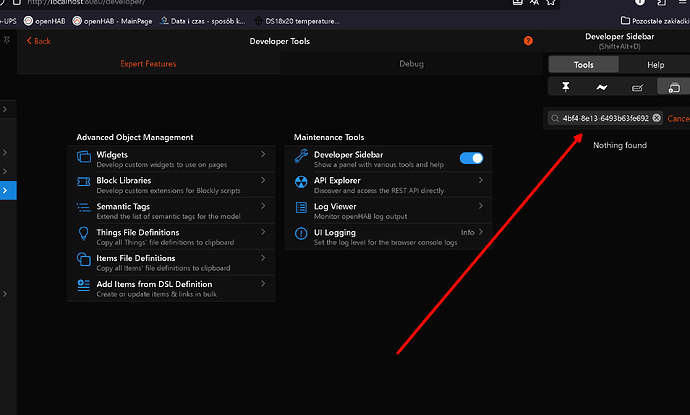Switch to the Debug tab
690x415 pixels.
pos(411,64)
